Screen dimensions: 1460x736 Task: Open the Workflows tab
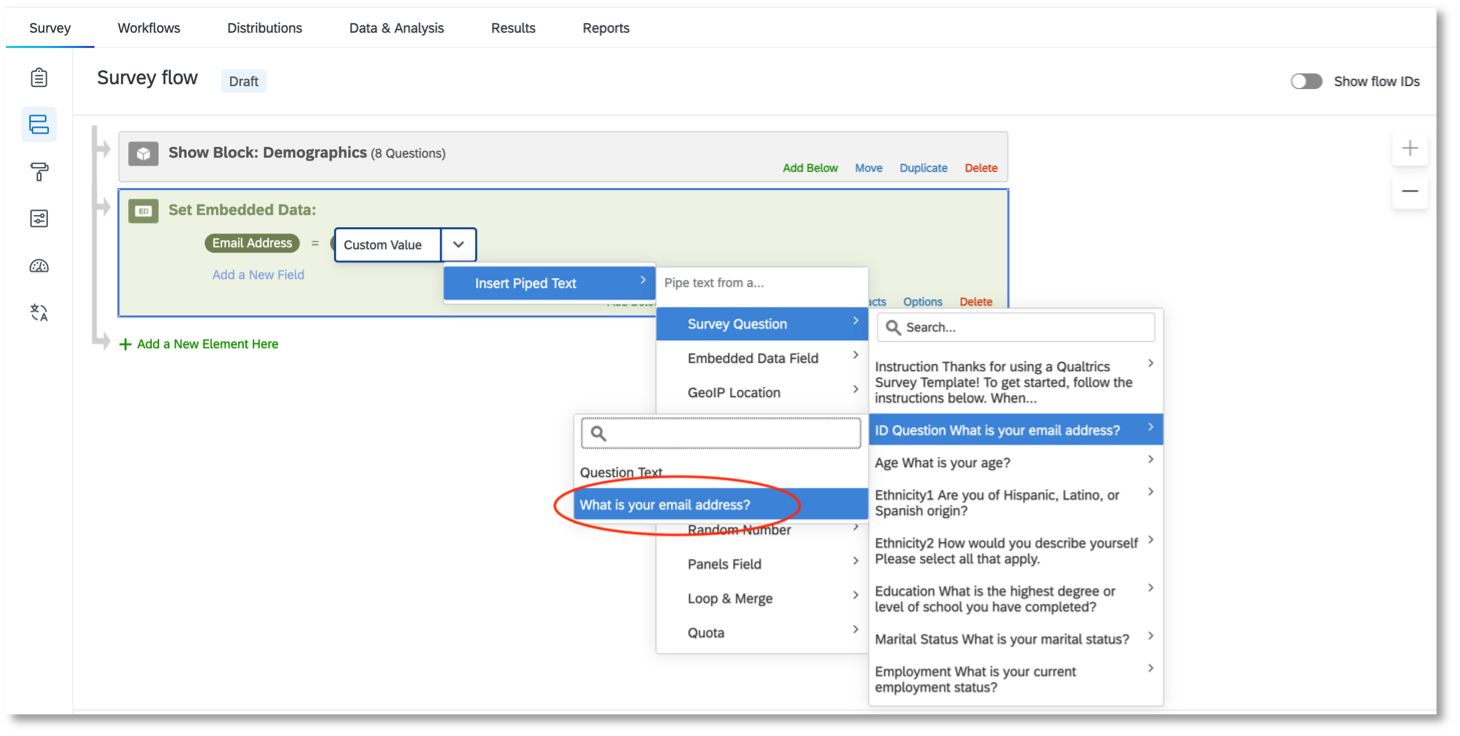148,28
